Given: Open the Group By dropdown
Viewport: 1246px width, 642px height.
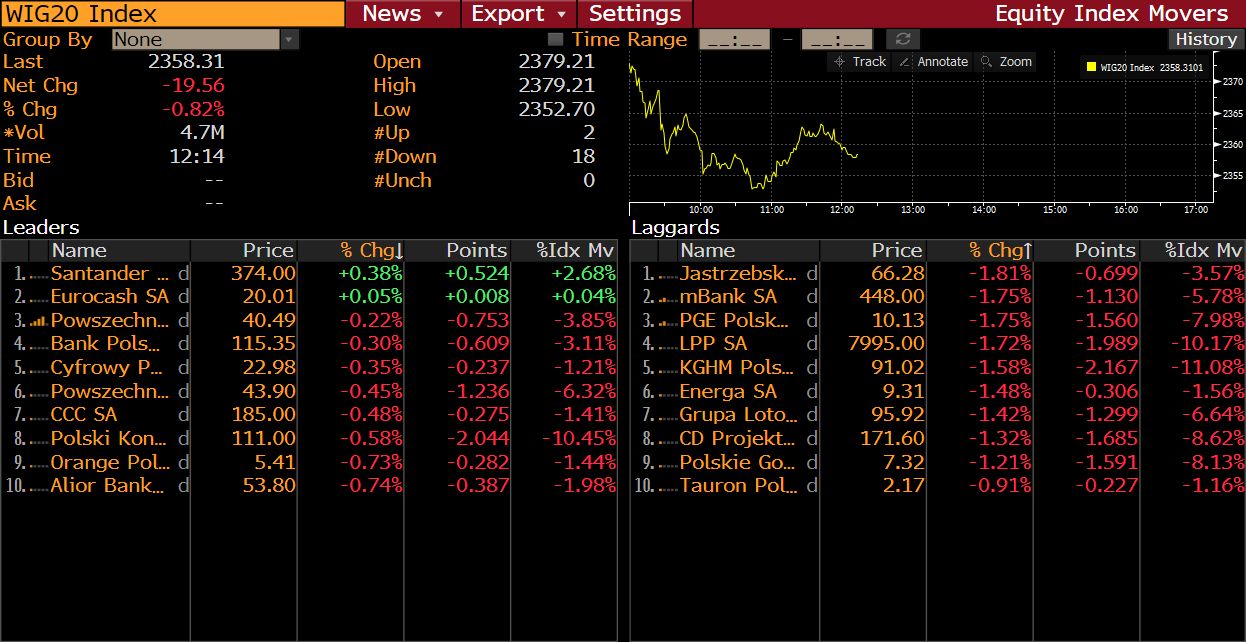Looking at the screenshot, I should click(289, 40).
